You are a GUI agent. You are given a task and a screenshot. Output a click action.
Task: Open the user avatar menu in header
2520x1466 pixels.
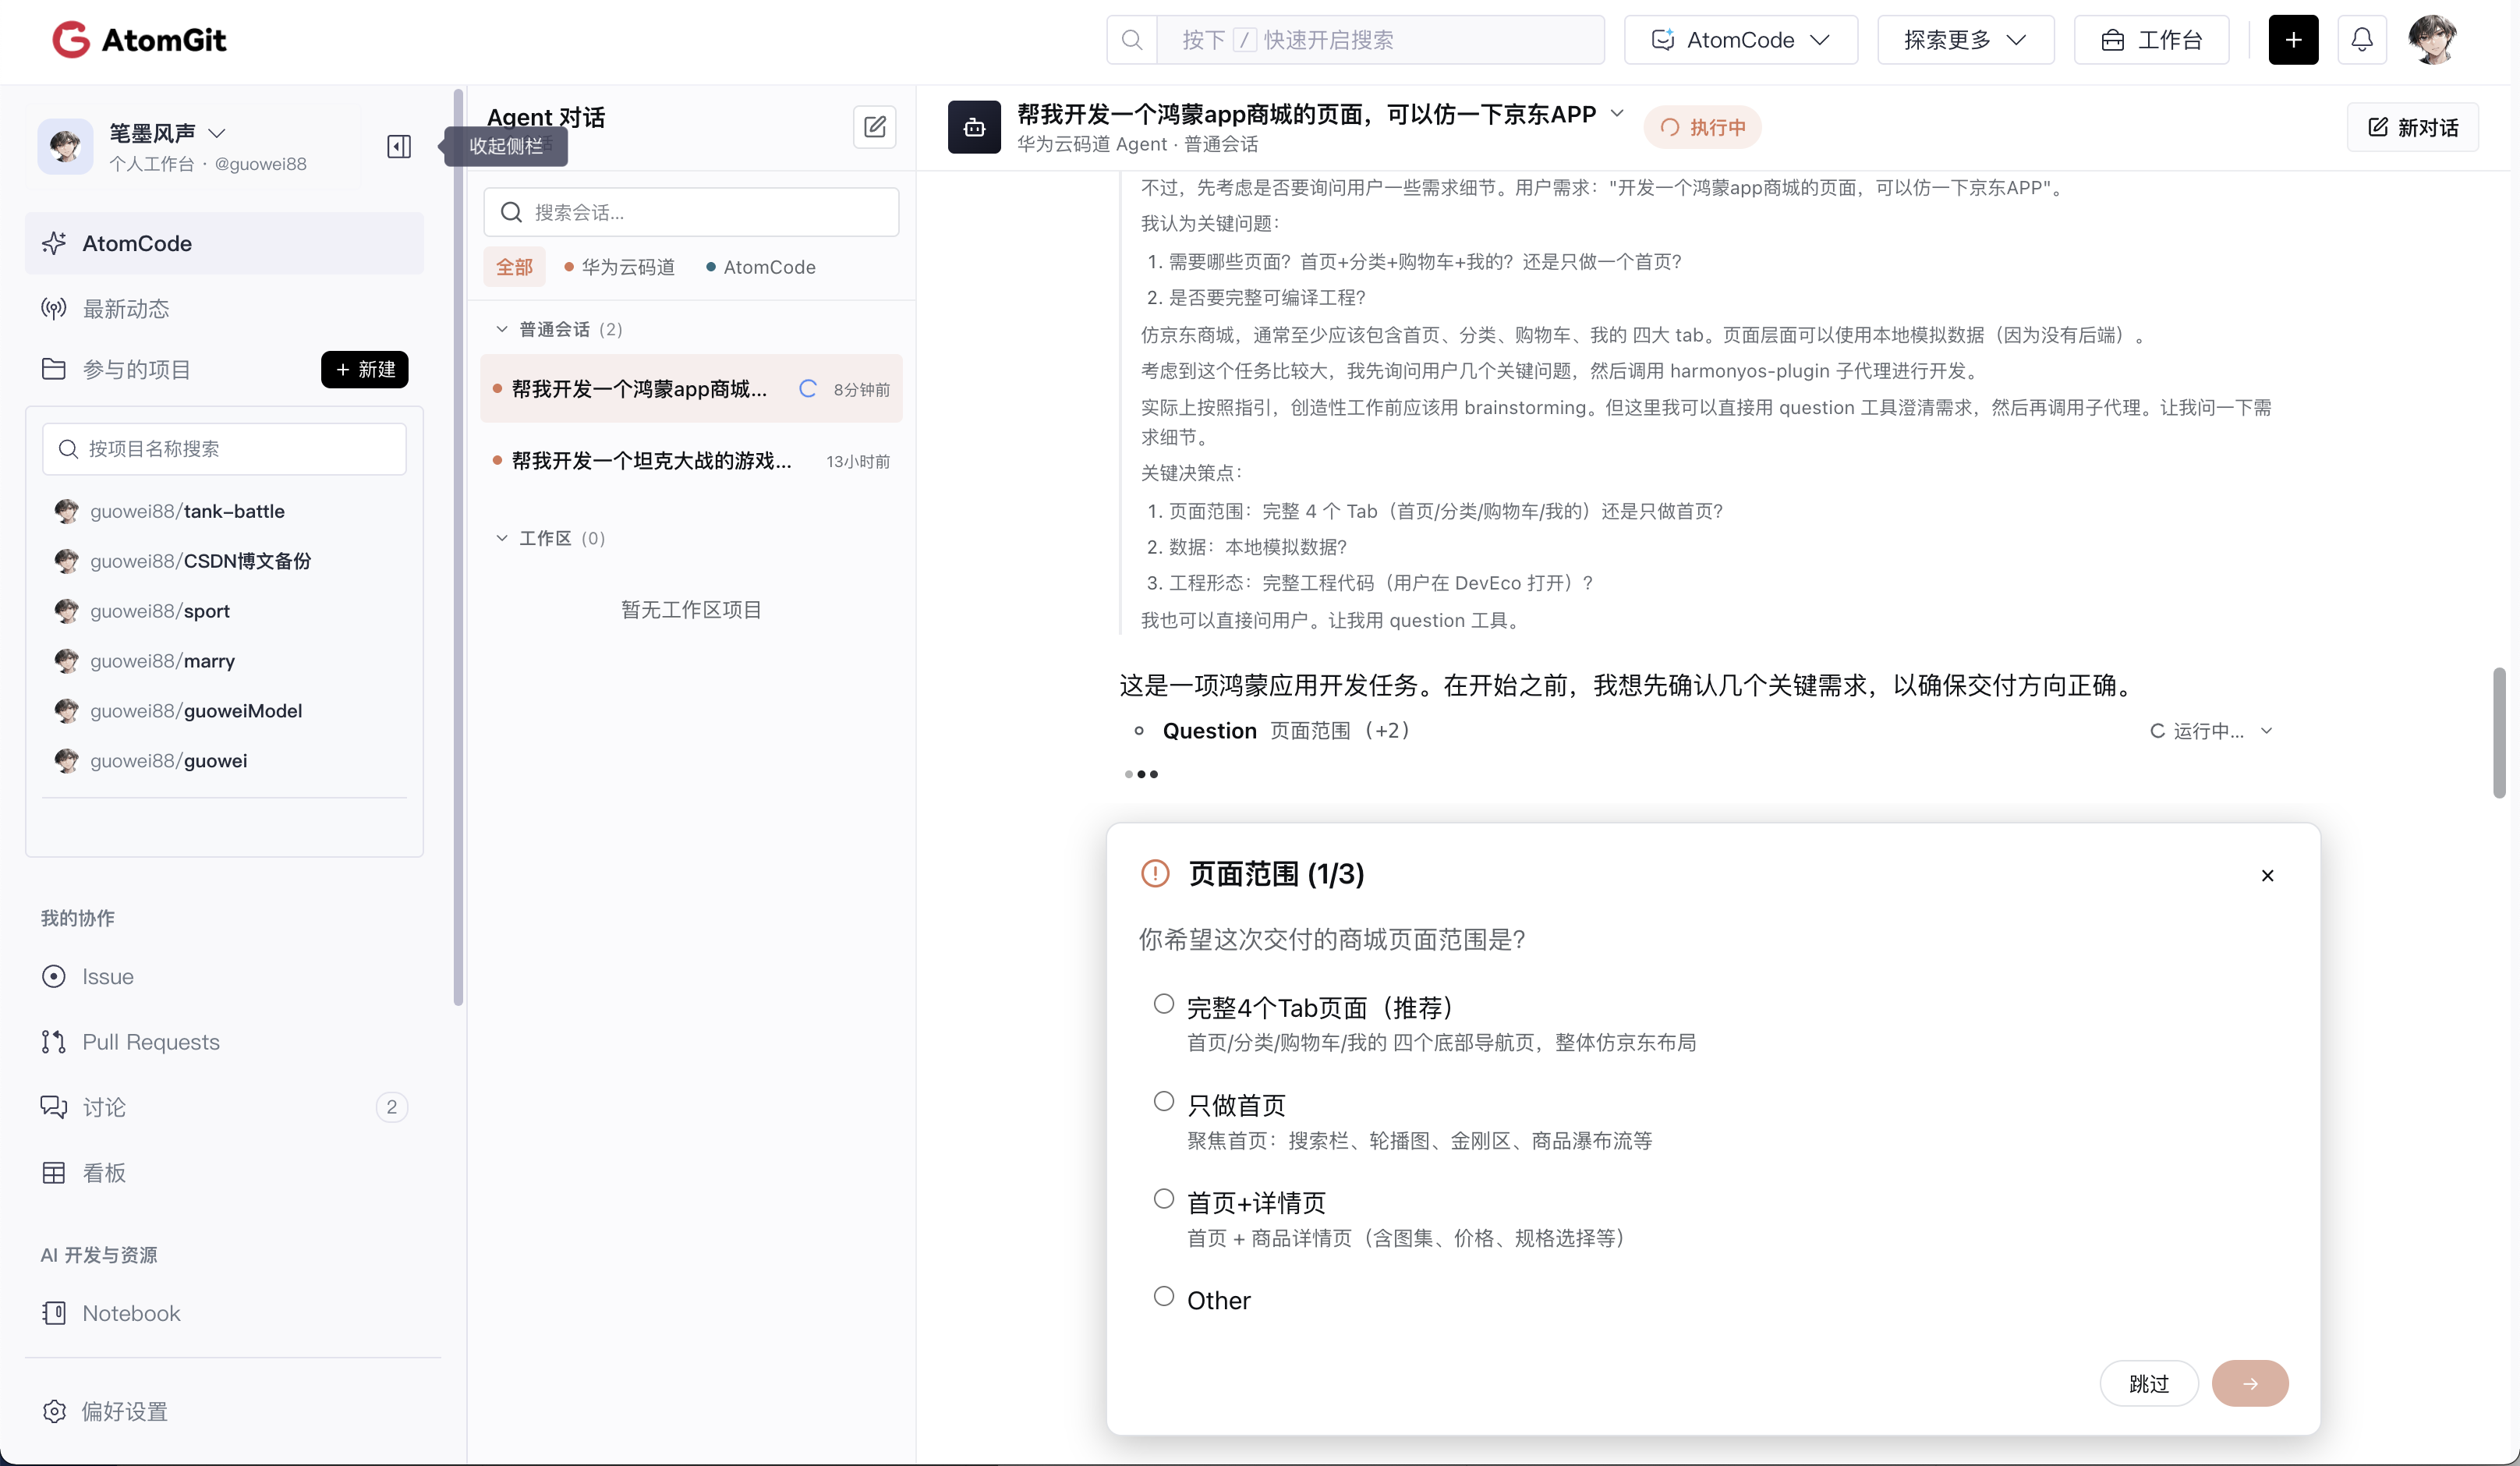tap(2432, 40)
